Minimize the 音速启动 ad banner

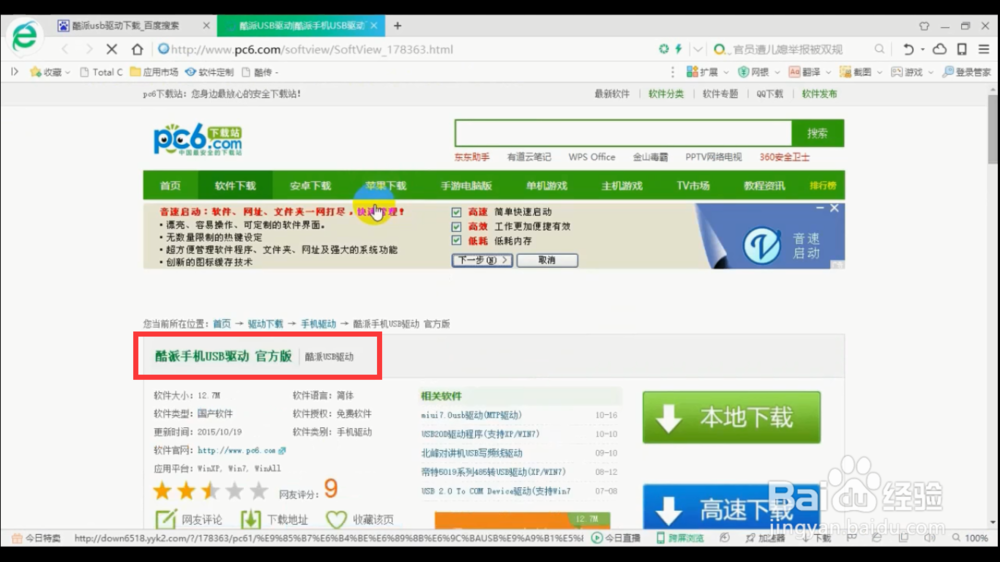click(x=820, y=209)
